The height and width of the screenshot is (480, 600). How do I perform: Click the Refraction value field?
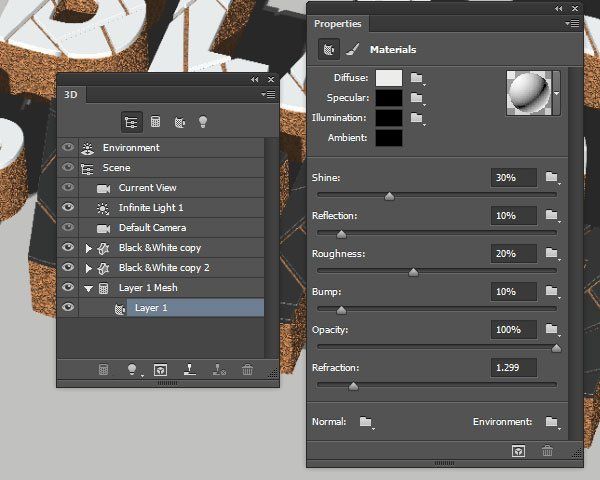pos(514,367)
